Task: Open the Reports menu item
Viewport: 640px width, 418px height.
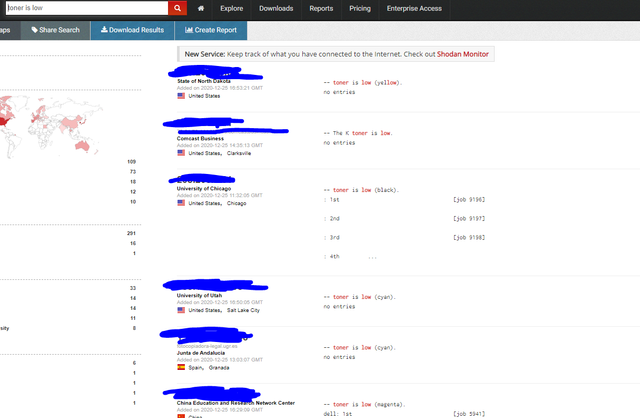Action: coord(321,8)
